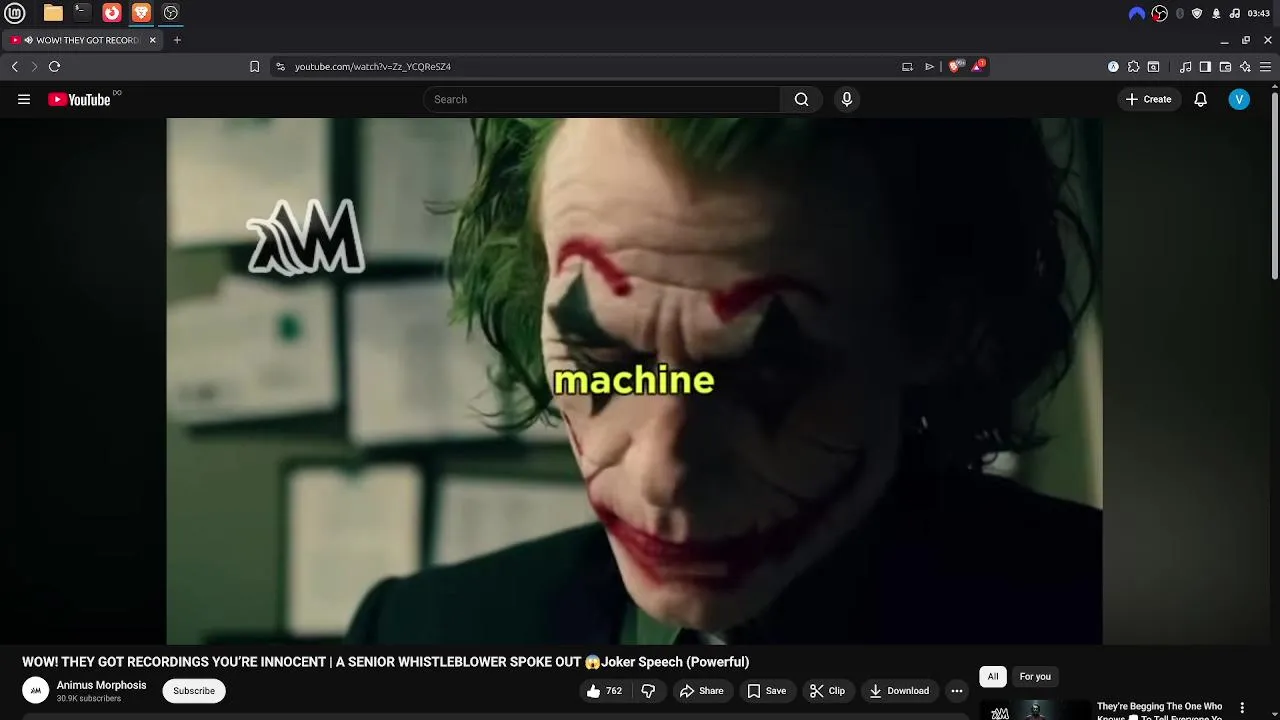
Task: Open Brave Rewards triangle icon
Action: click(x=978, y=66)
